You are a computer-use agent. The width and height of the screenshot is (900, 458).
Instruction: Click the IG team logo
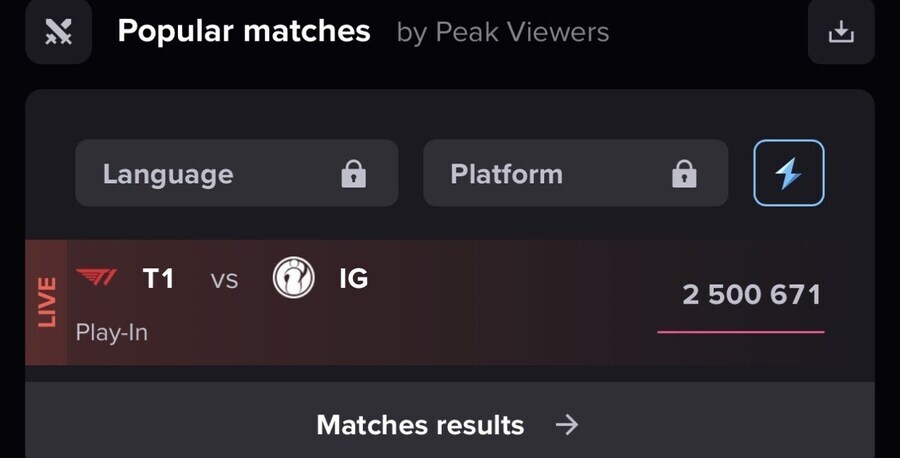(x=294, y=278)
